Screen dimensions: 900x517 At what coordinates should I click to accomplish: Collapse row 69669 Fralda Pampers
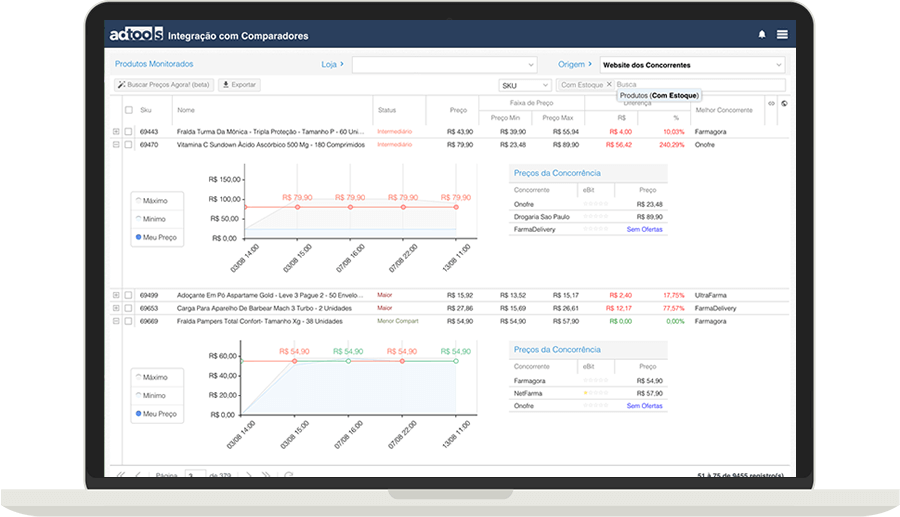click(116, 321)
